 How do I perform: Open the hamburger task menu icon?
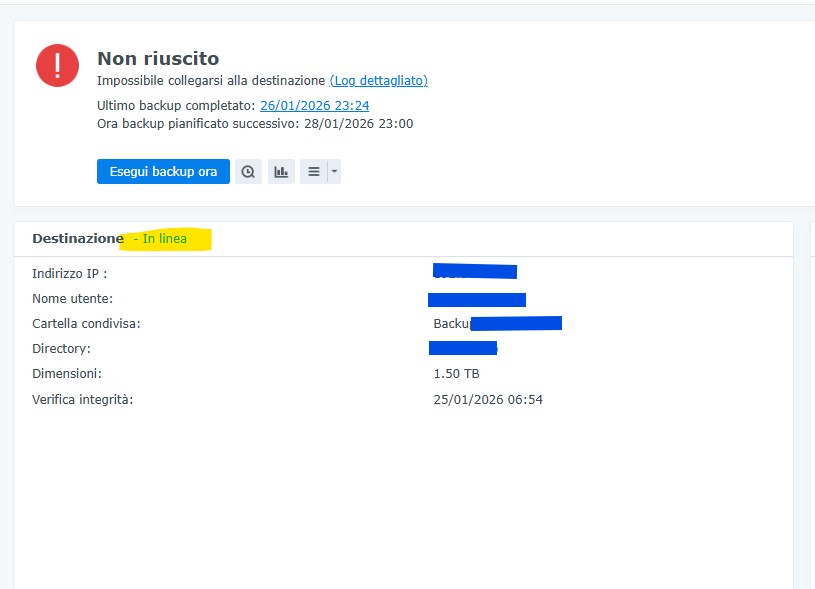[x=313, y=172]
